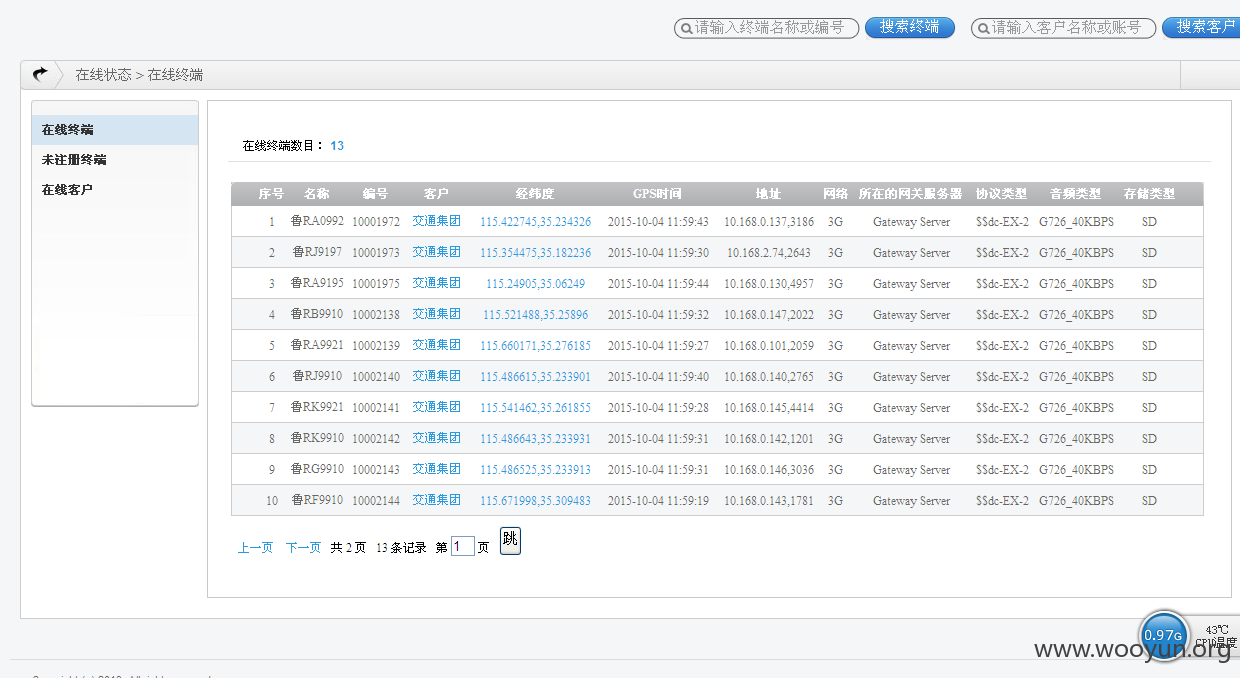Open 交通集团 customer for 鲁RK9910
Image resolution: width=1240 pixels, height=678 pixels.
(436, 438)
